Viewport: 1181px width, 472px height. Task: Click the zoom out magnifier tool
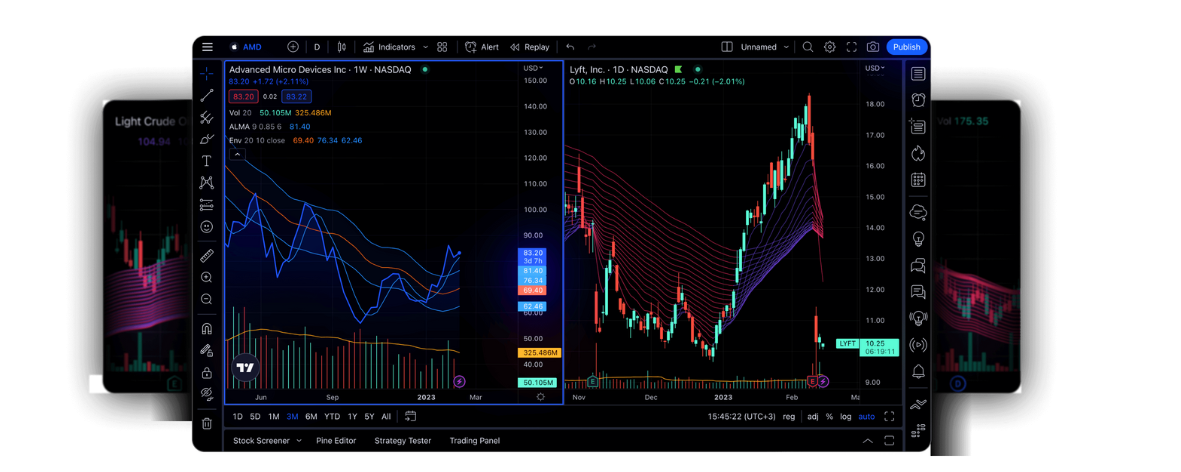pyautogui.click(x=206, y=299)
